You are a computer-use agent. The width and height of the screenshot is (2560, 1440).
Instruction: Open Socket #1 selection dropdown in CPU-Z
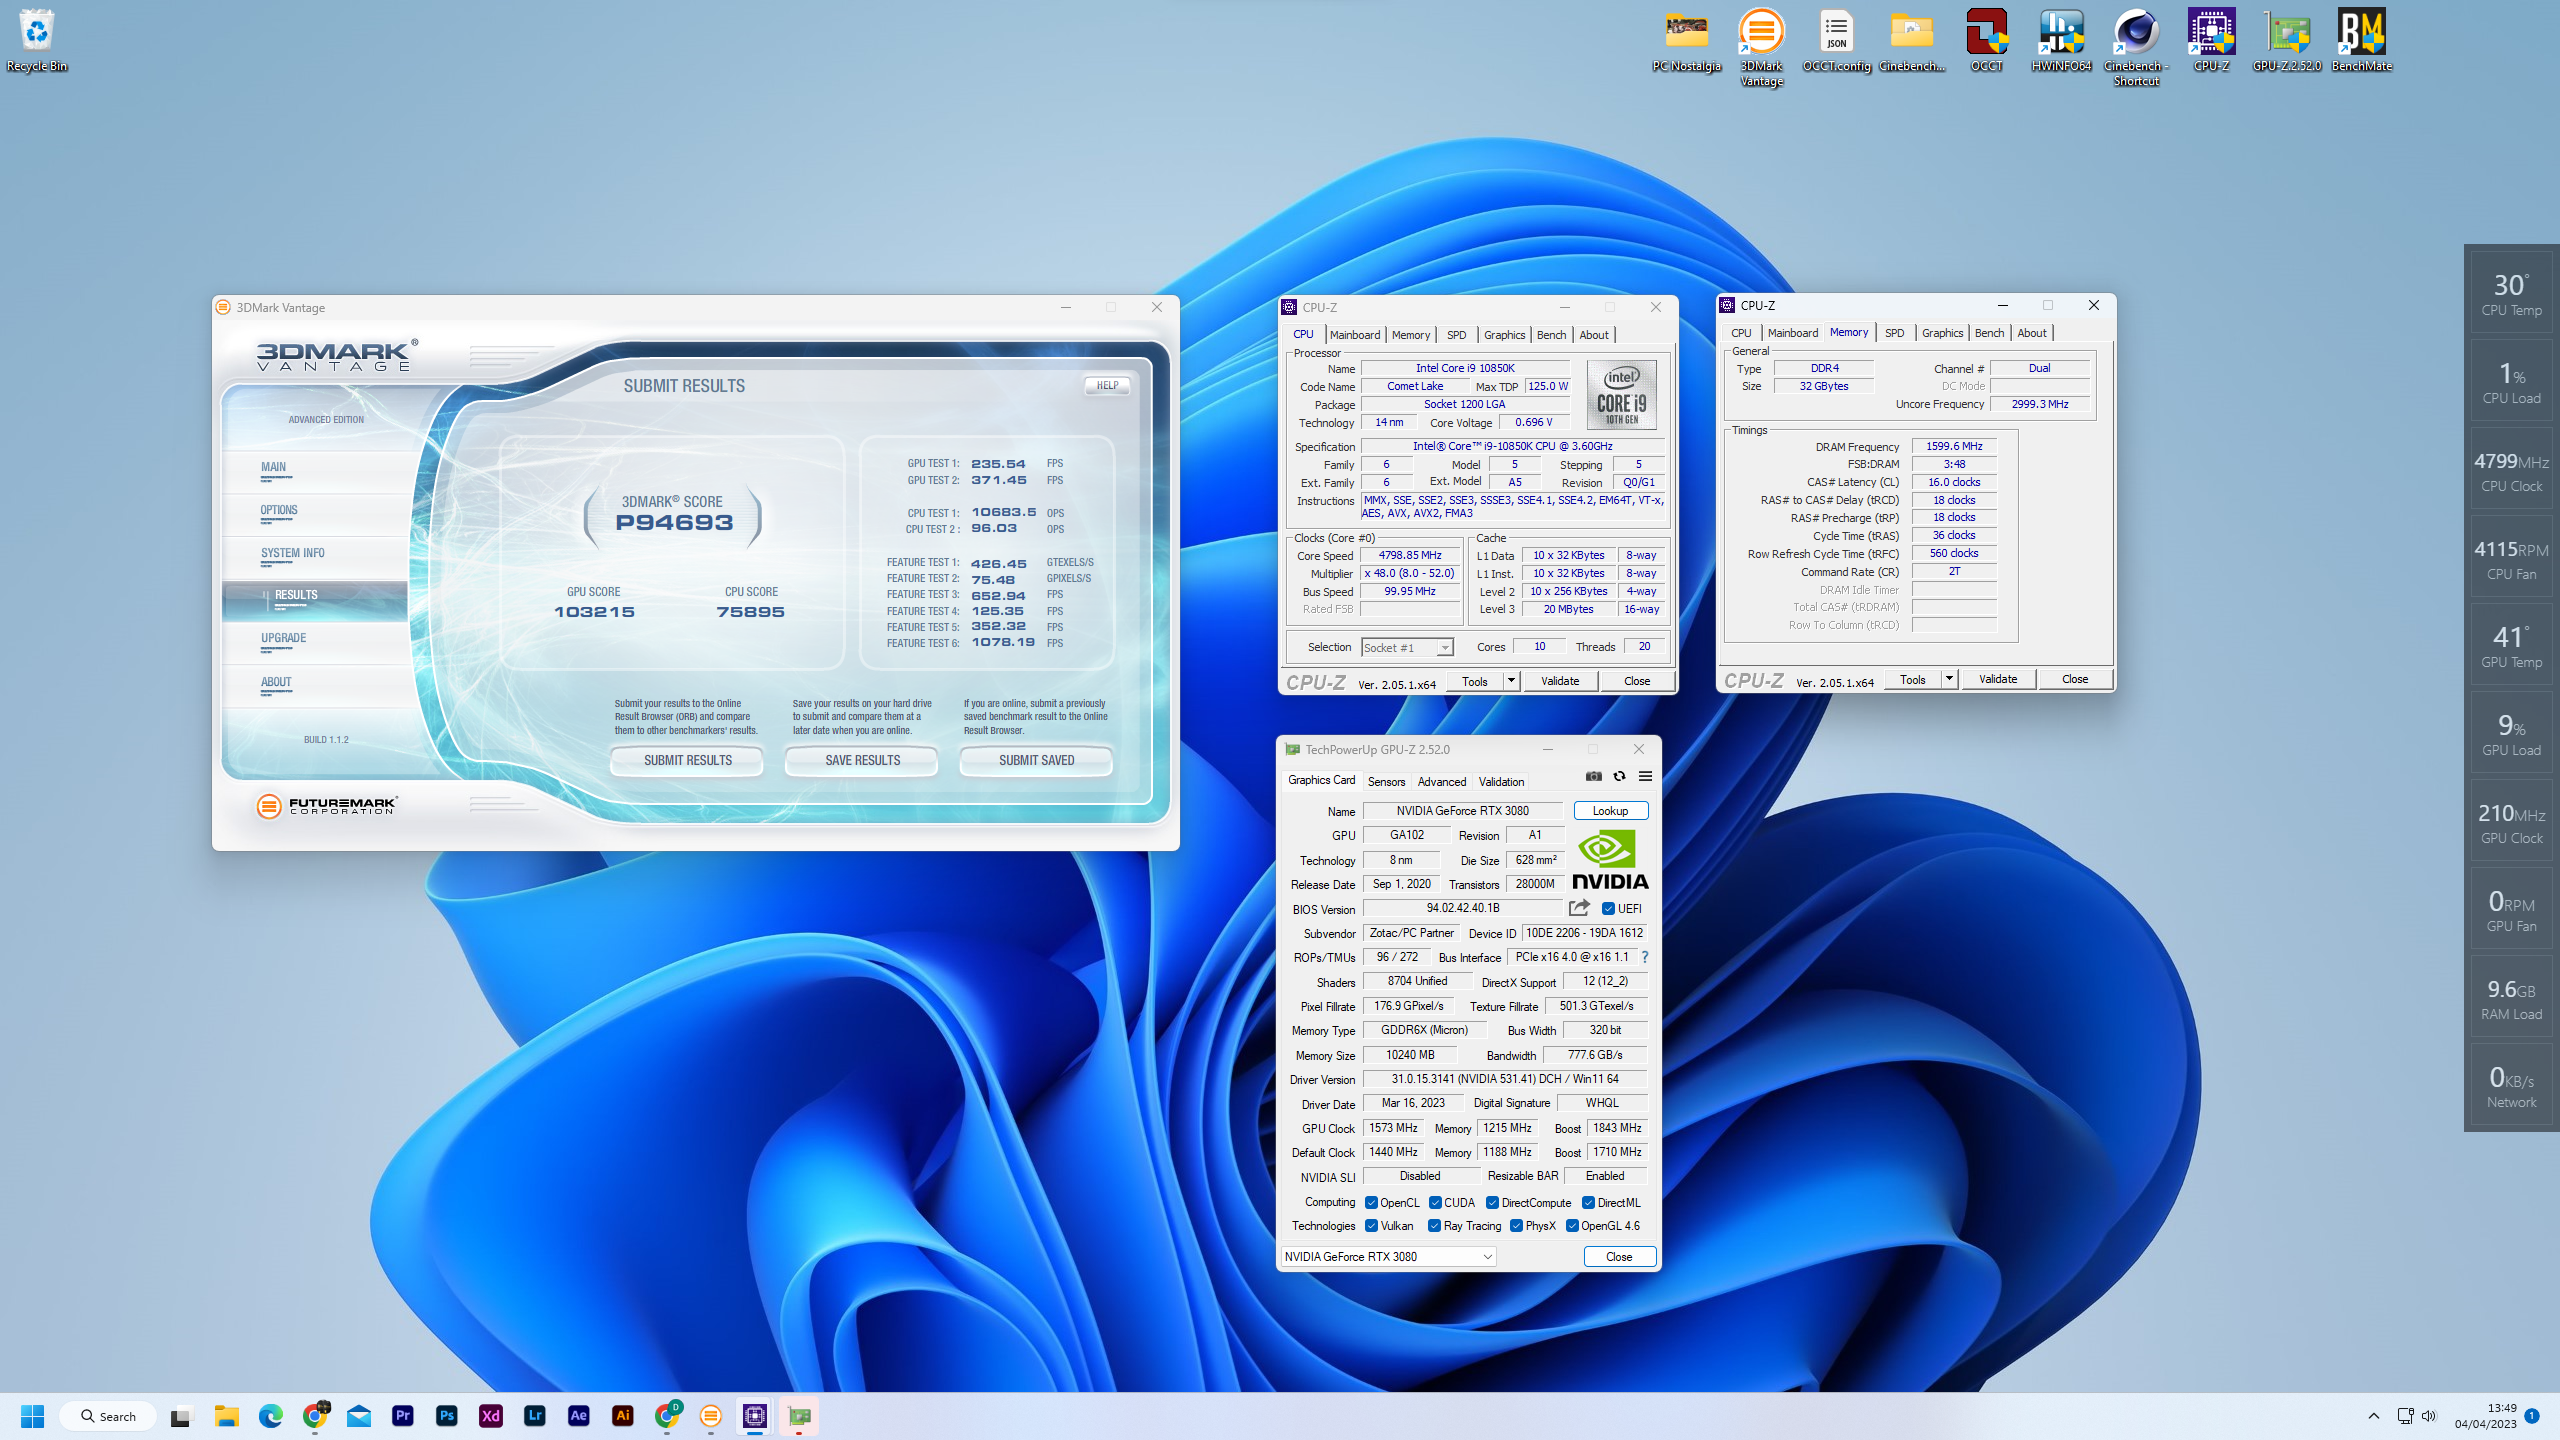[x=1407, y=648]
